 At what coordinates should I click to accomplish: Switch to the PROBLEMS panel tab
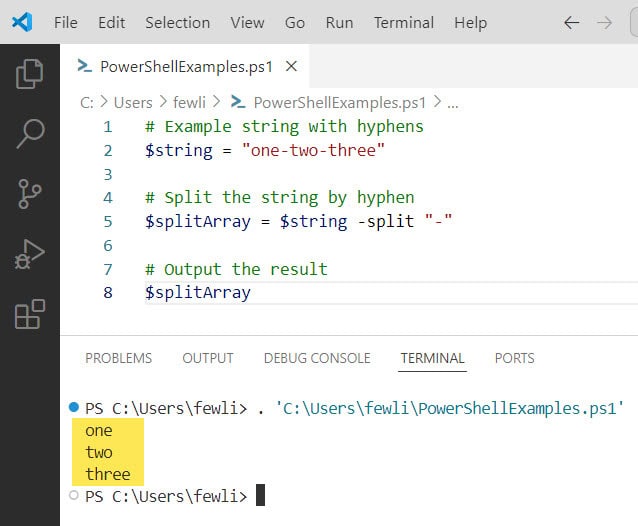(118, 358)
